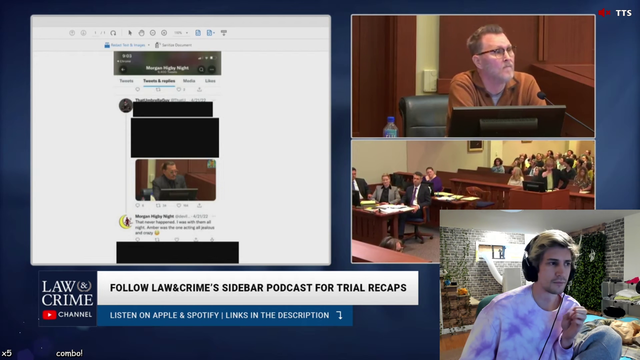Viewport: 640px width, 360px height.
Task: Click the like heart in top tweet row
Action: 179,89
